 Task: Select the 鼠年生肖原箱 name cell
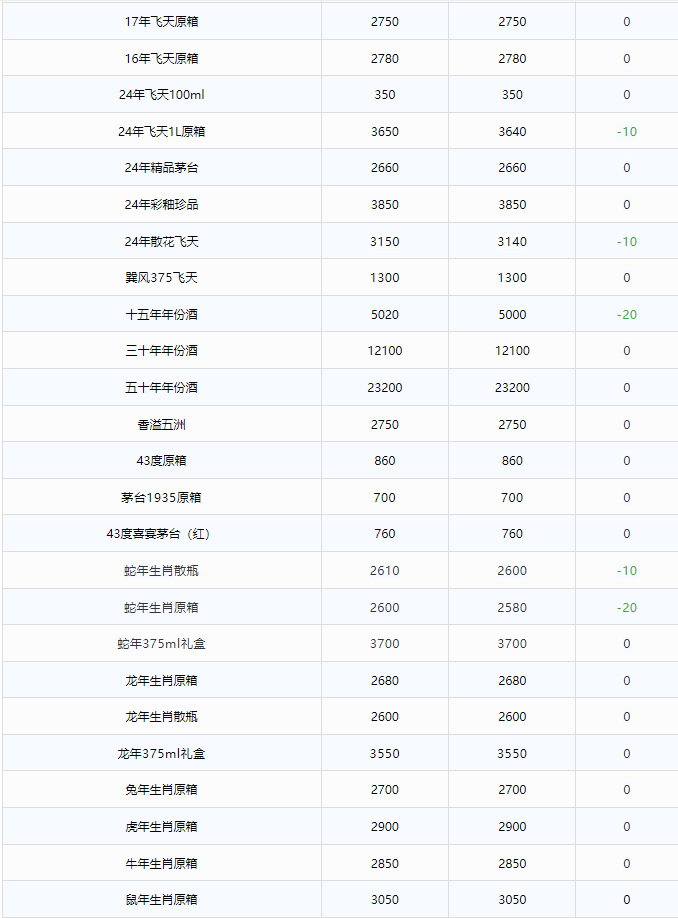(x=162, y=900)
